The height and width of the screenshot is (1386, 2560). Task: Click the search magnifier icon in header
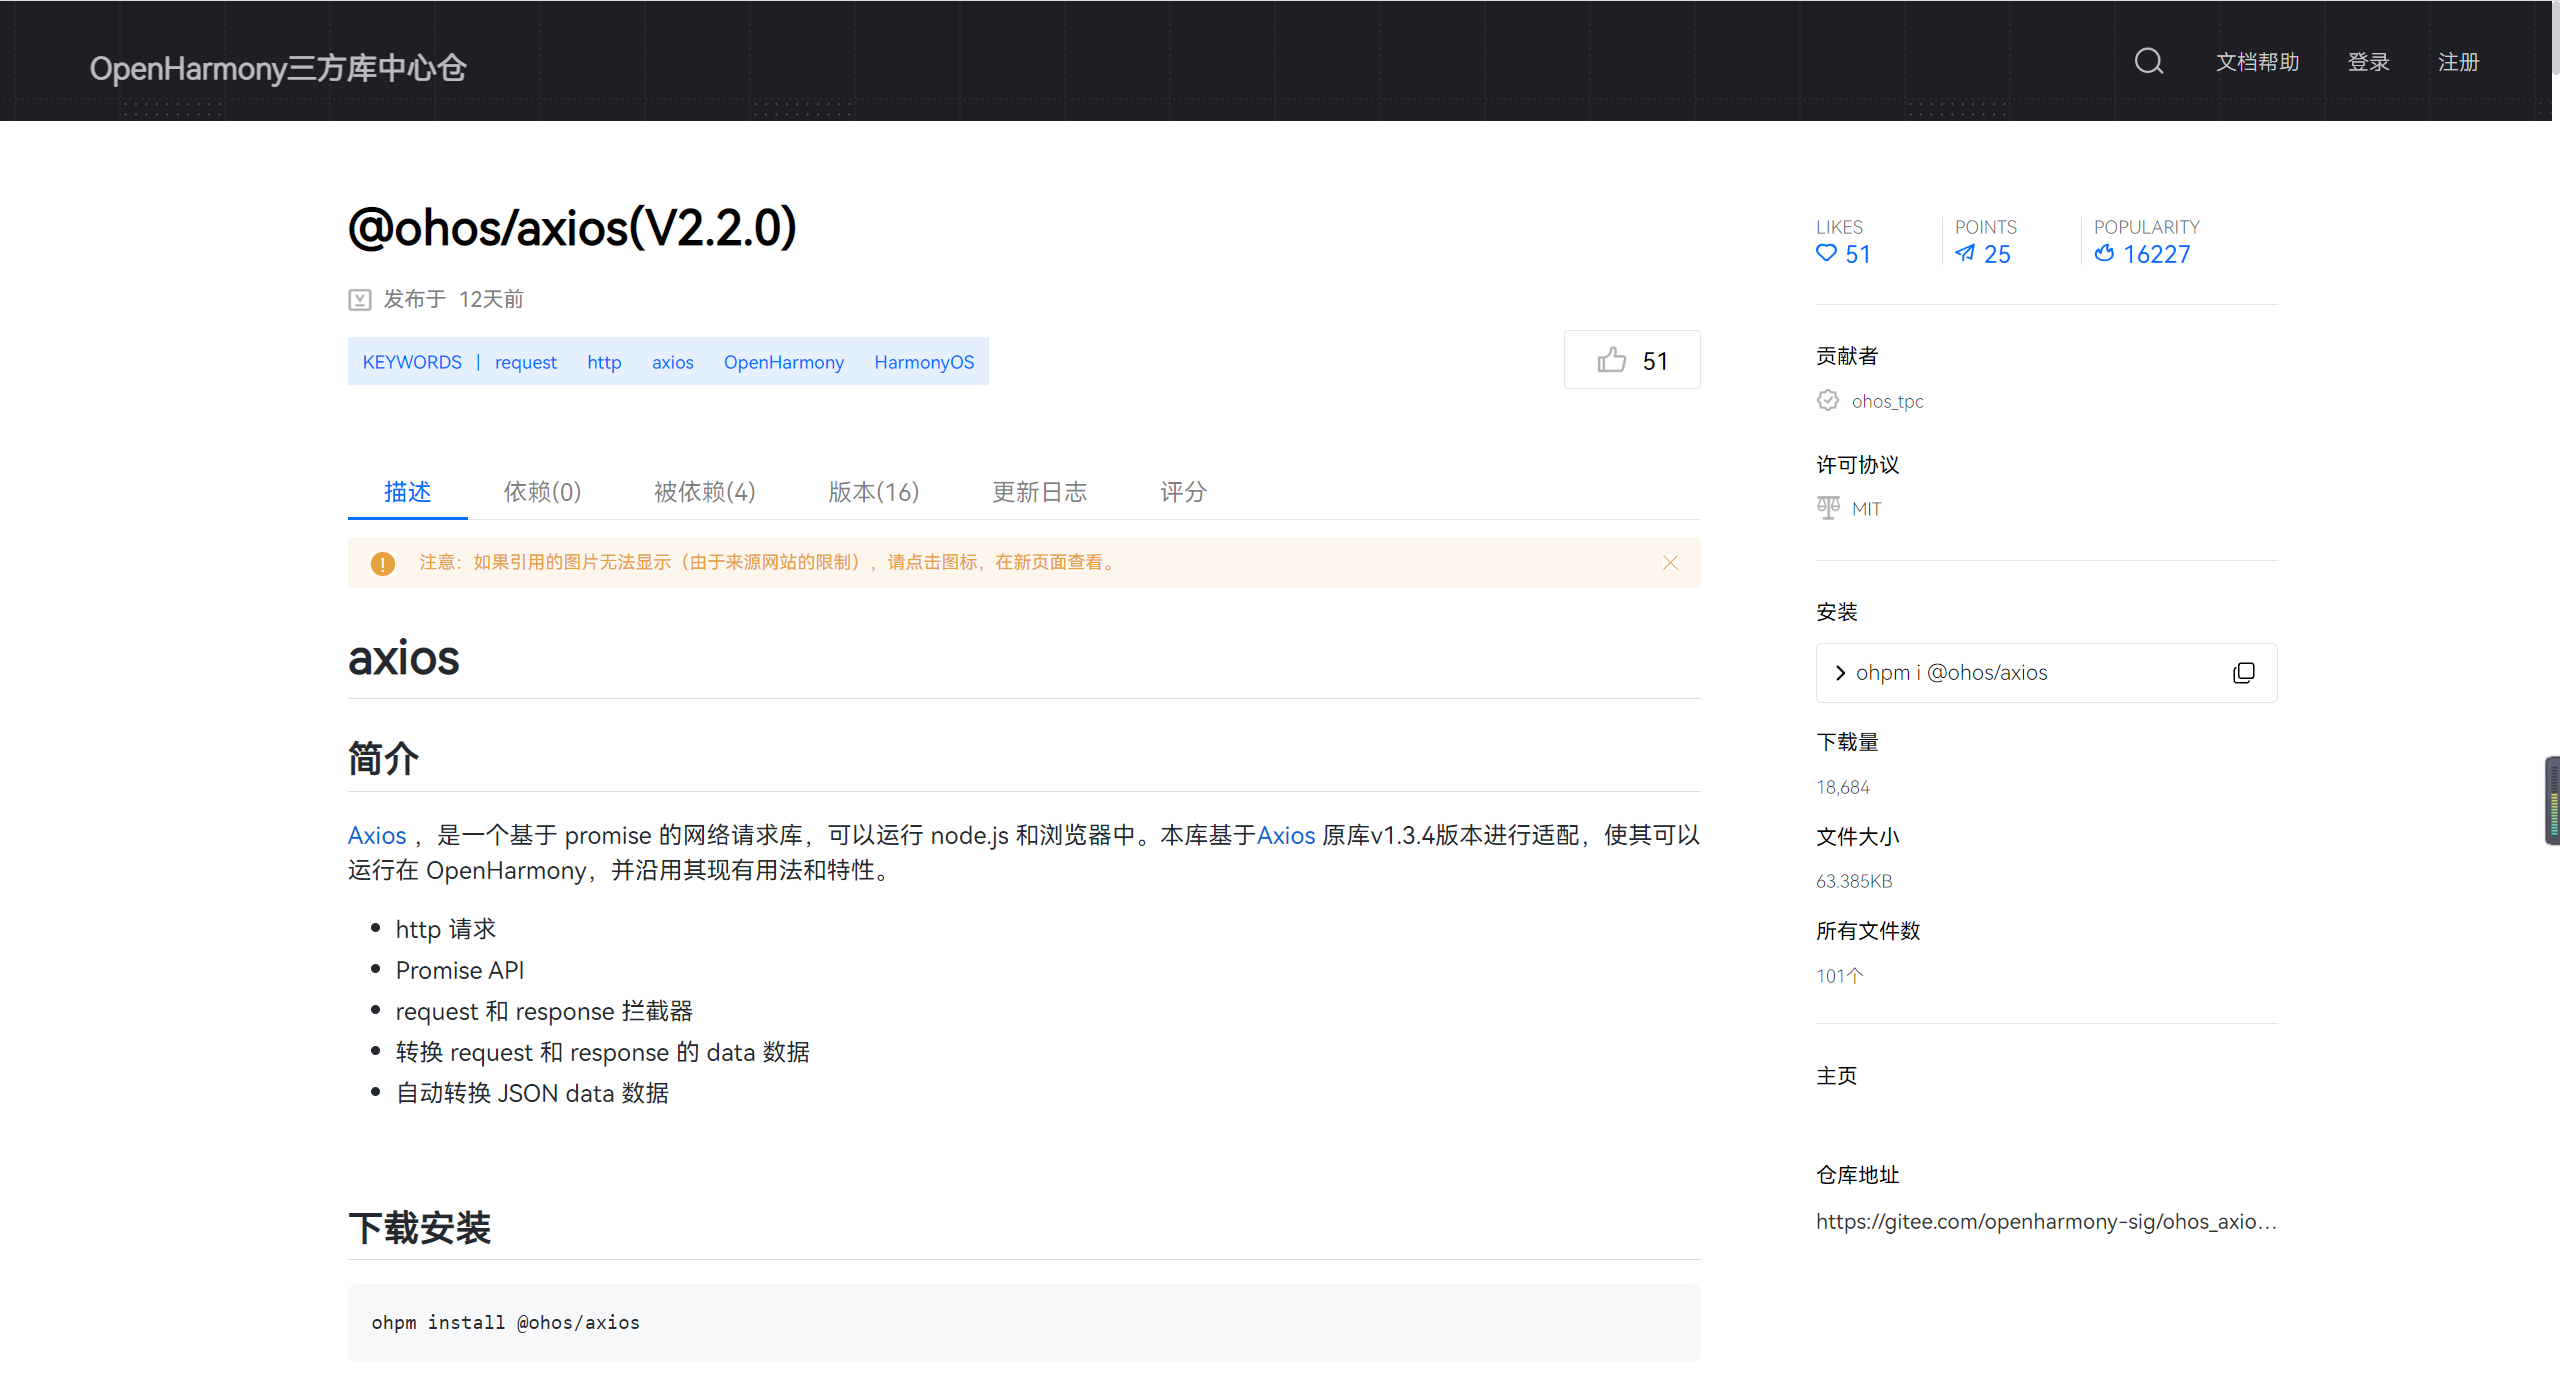pos(2148,62)
